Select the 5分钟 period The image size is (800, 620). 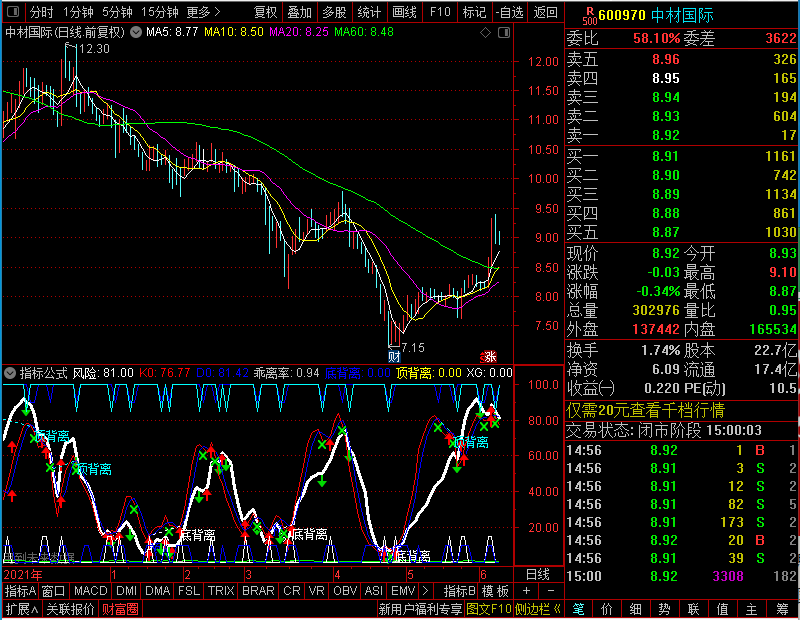click(117, 12)
